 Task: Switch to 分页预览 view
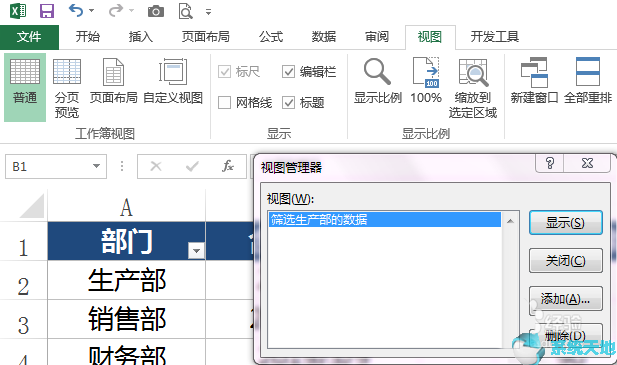click(67, 87)
